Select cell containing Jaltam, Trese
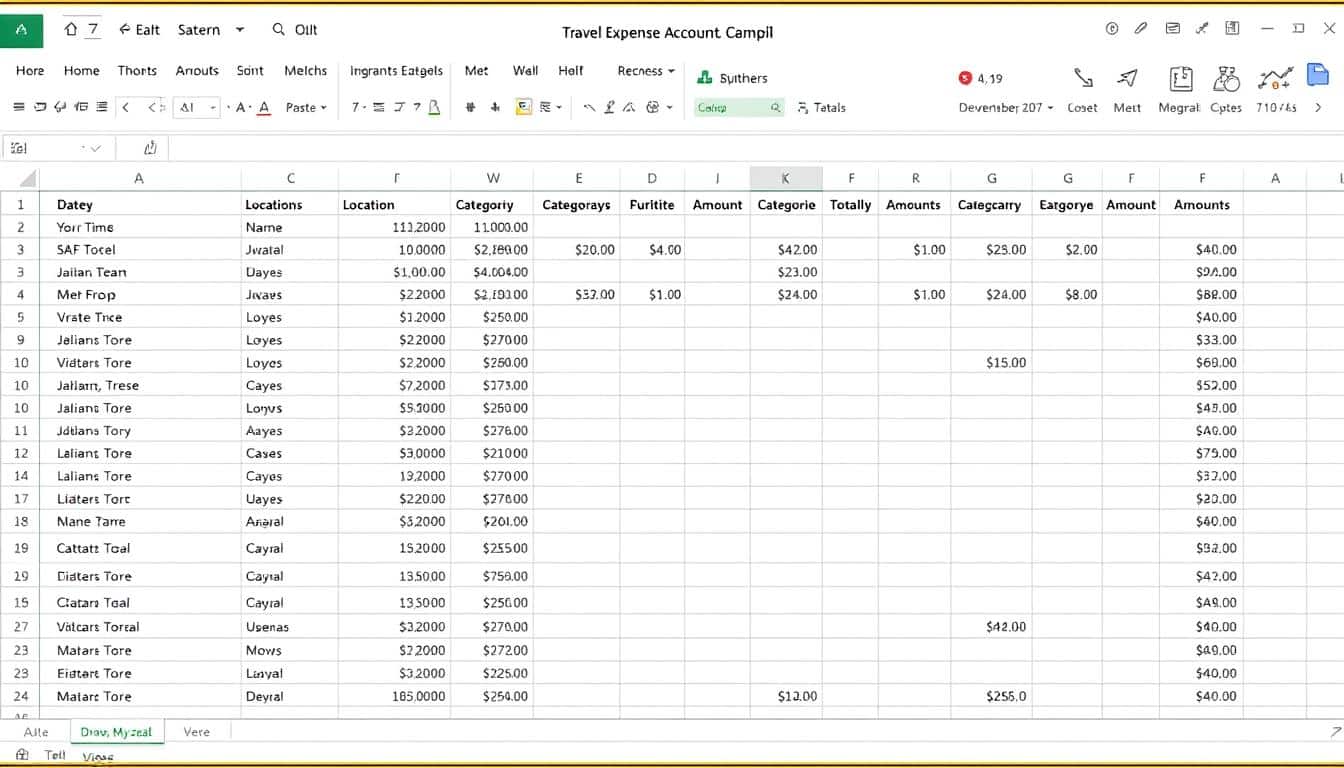Viewport: 1344px width, 768px height. click(139, 385)
